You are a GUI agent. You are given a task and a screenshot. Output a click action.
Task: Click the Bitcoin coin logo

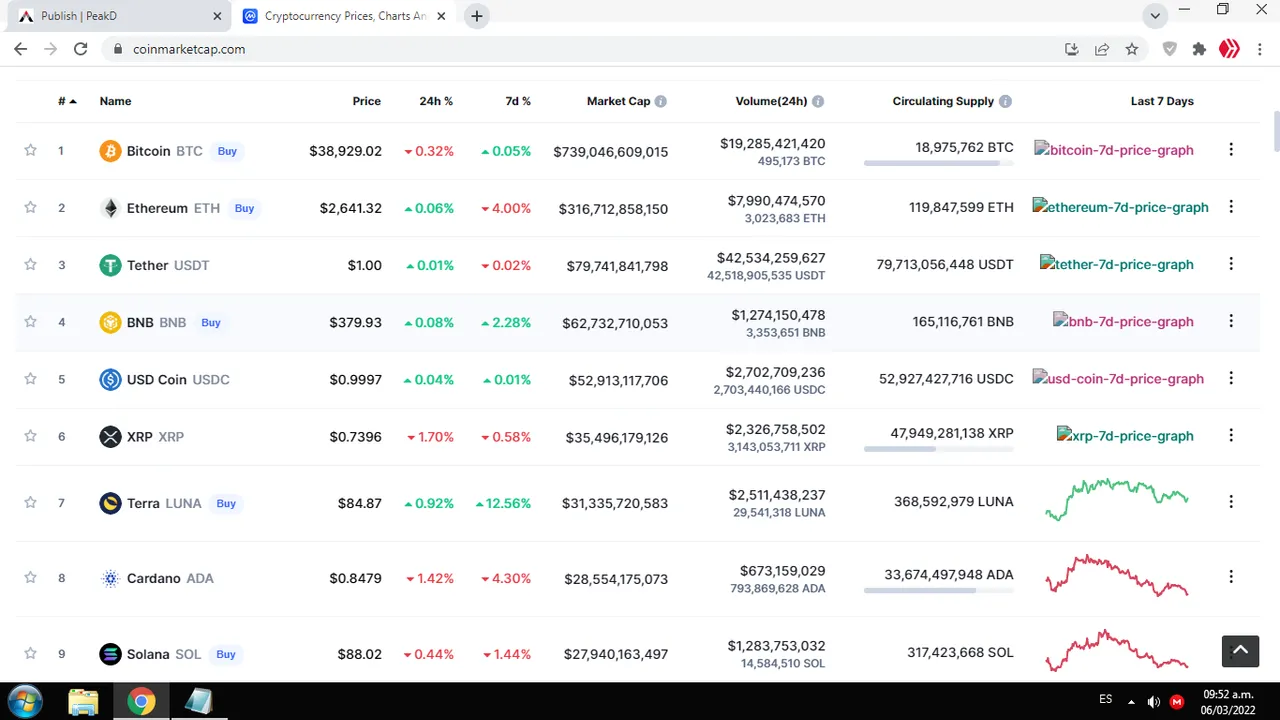pyautogui.click(x=110, y=151)
